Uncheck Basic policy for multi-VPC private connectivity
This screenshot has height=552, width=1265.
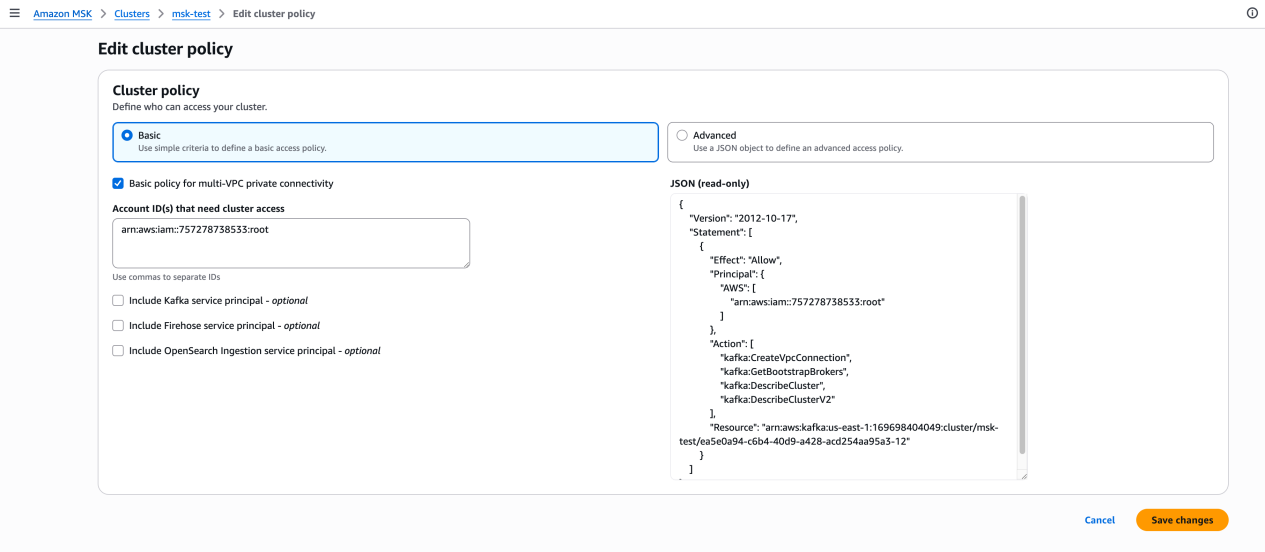pyautogui.click(x=118, y=184)
